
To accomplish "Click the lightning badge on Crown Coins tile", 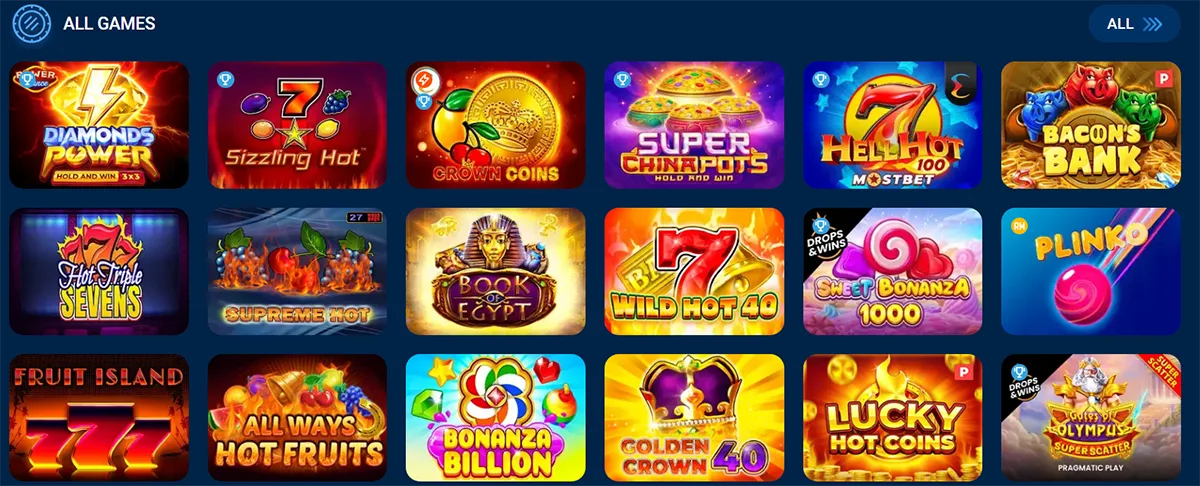I will click(424, 78).
